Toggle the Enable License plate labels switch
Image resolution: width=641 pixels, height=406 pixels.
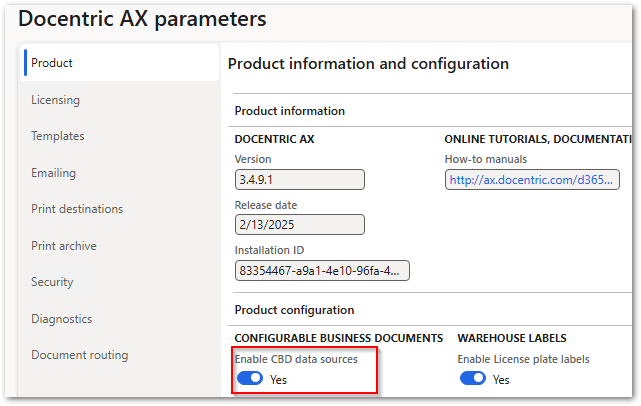click(x=472, y=379)
